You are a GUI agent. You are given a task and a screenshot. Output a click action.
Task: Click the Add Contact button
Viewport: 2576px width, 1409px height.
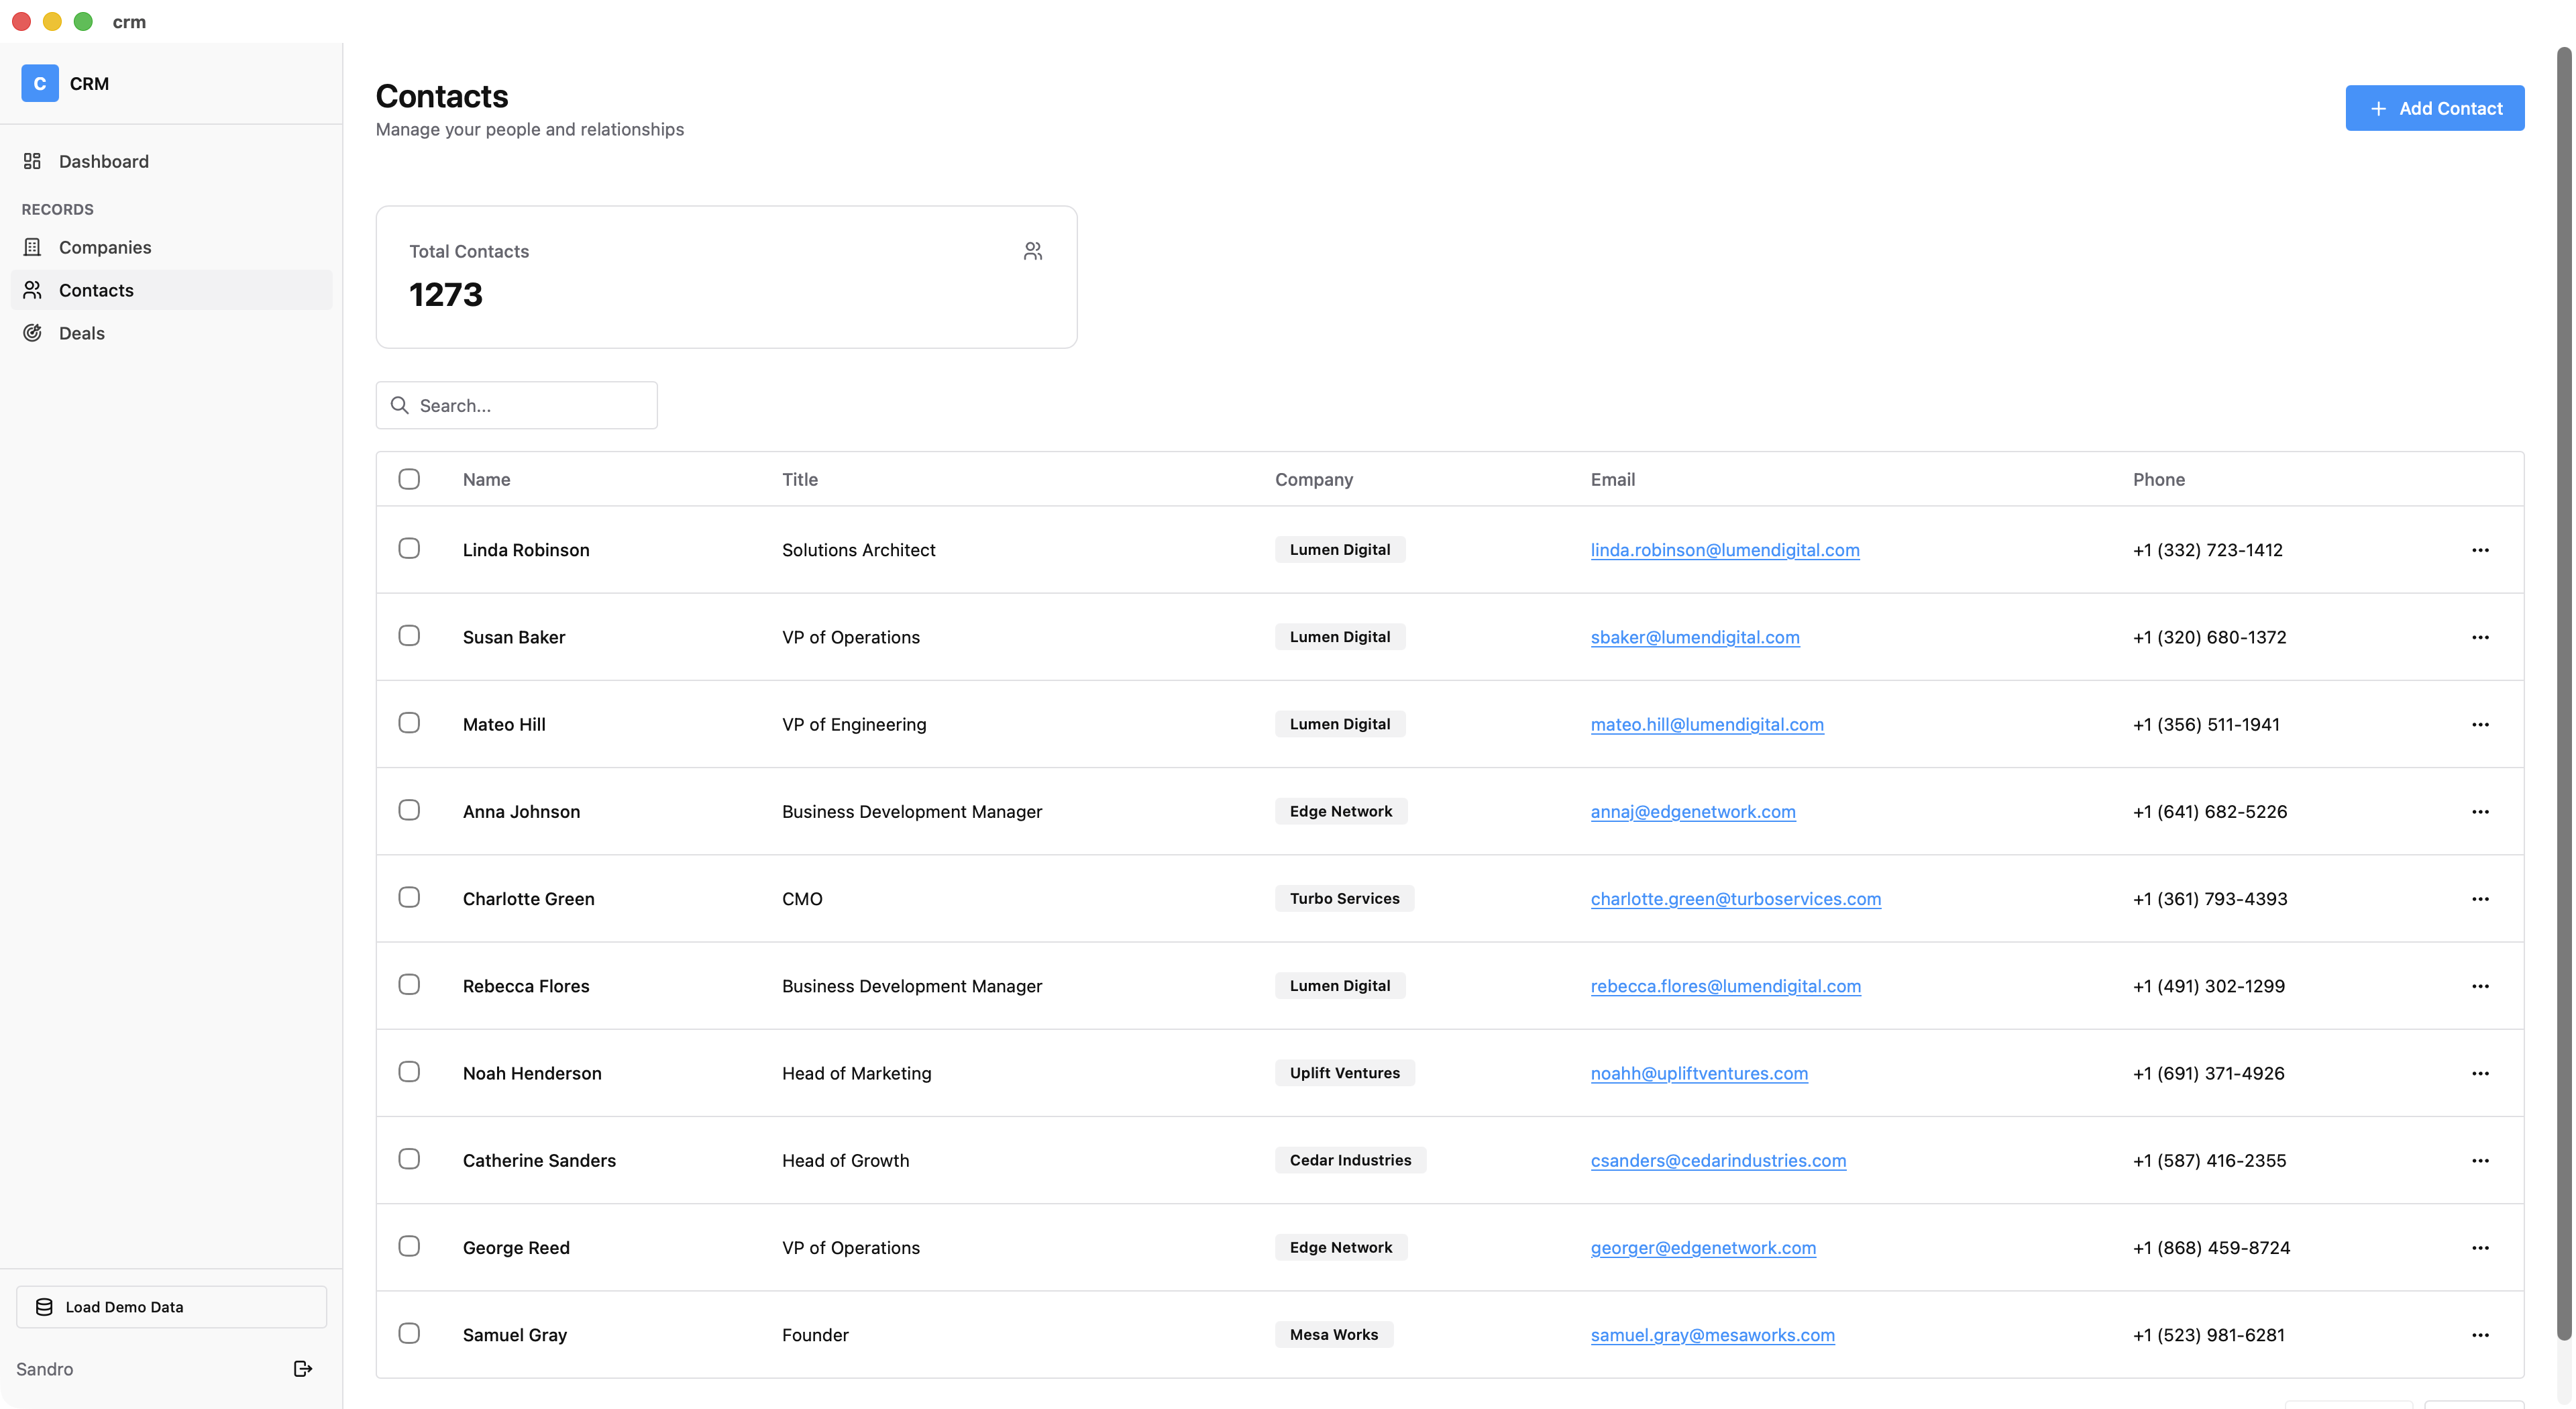2435,108
